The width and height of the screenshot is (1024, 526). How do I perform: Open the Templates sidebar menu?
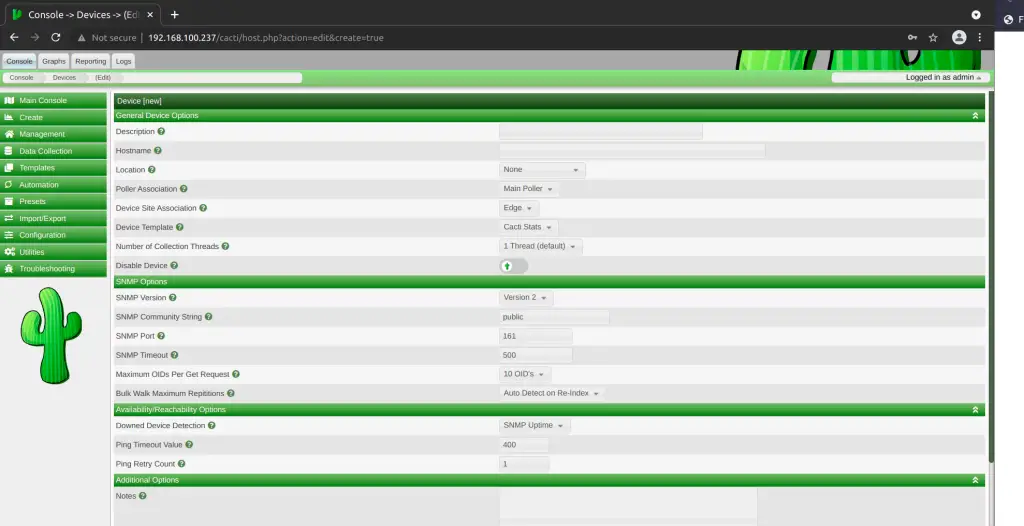tap(54, 168)
